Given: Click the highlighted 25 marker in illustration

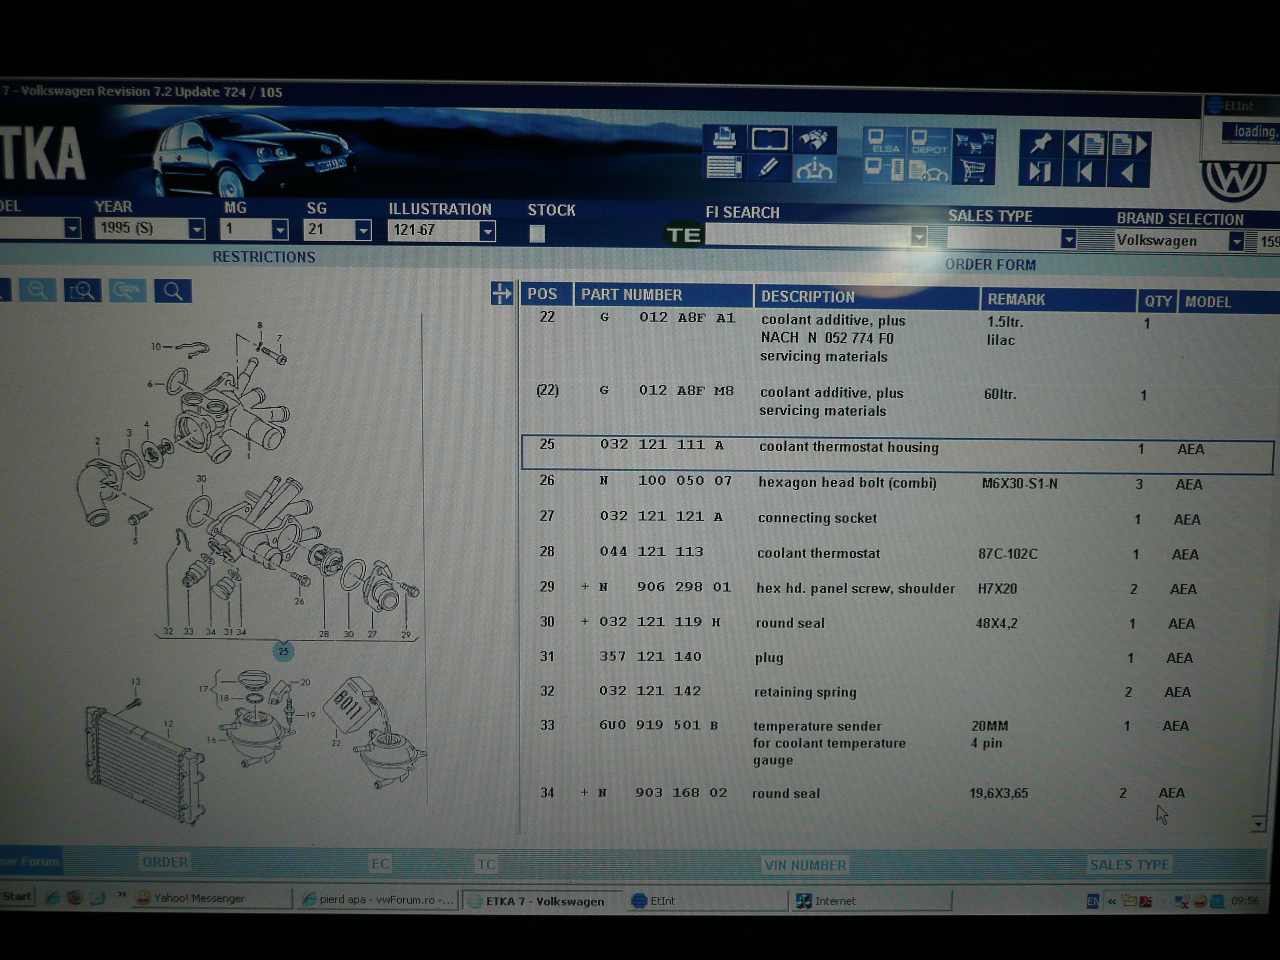Looking at the screenshot, I should (283, 651).
